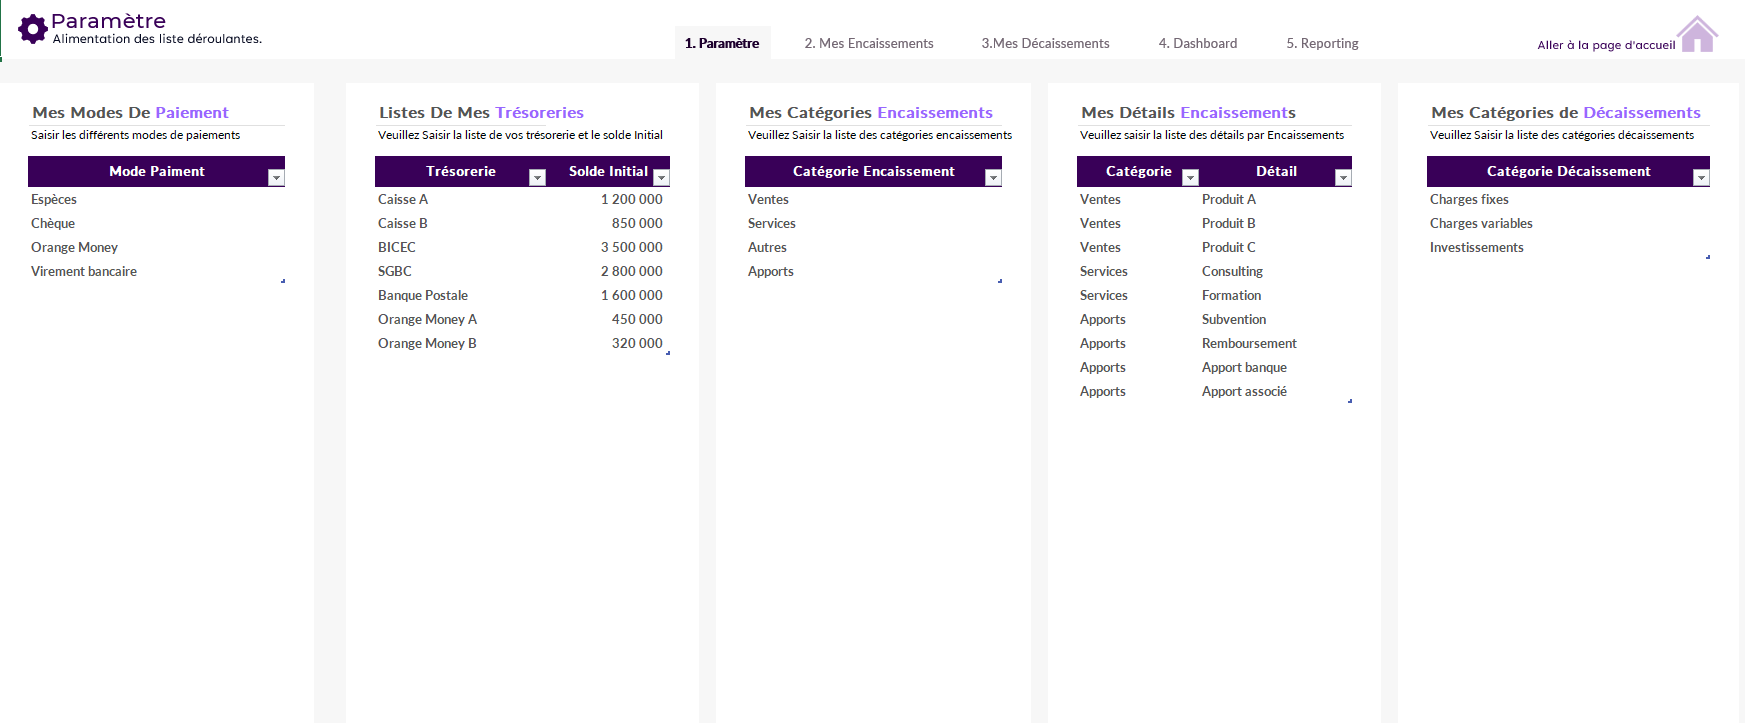Click the resize handle of Catégorie Décaissement table
Viewport: 1745px width, 723px height.
point(1708,257)
